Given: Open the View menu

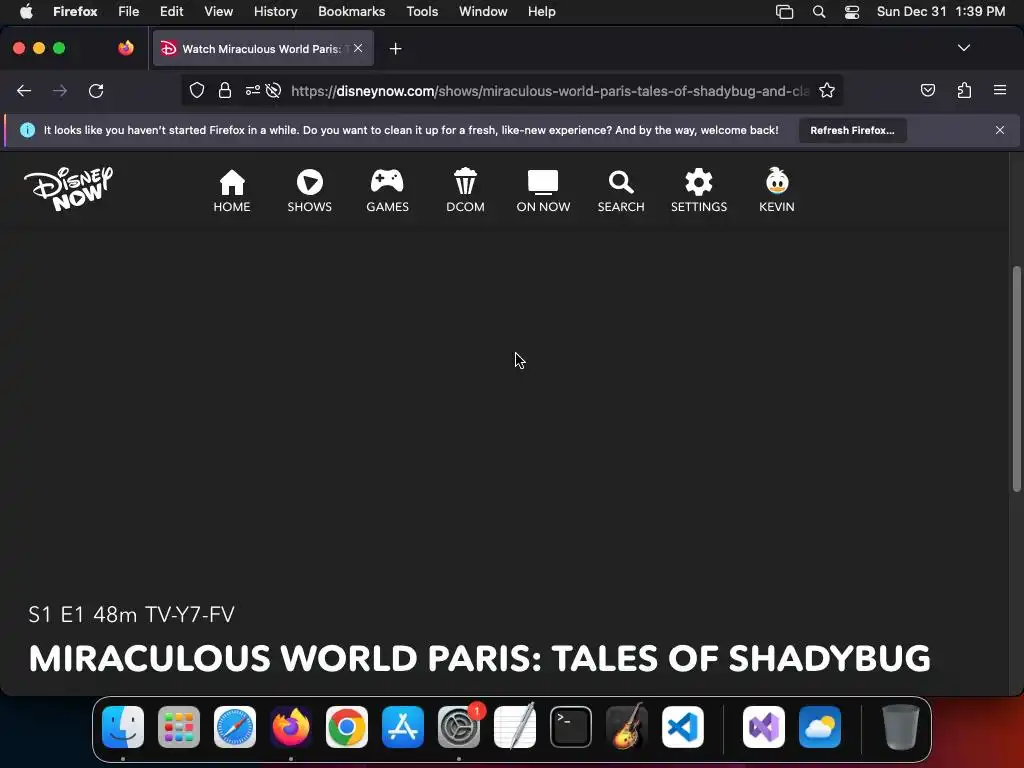Looking at the screenshot, I should [218, 12].
